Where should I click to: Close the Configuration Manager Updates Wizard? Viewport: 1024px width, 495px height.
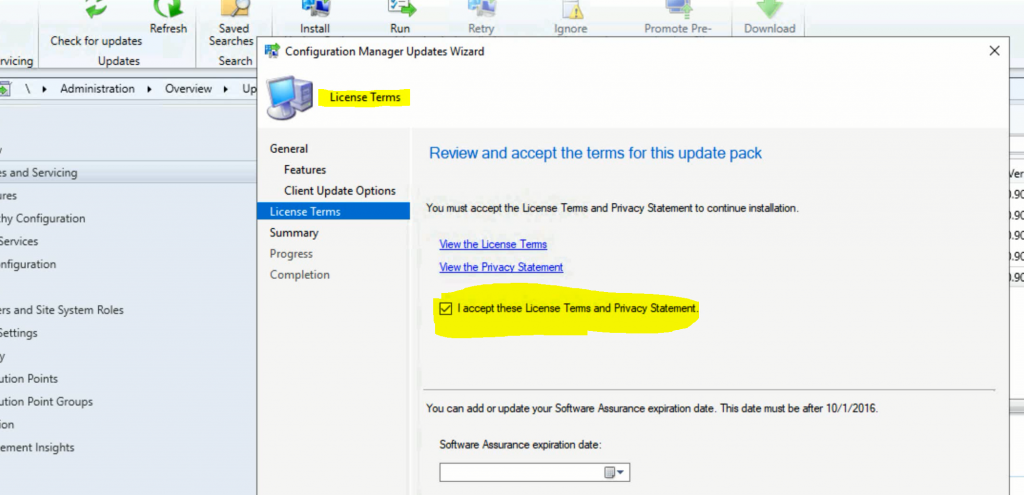click(x=994, y=51)
